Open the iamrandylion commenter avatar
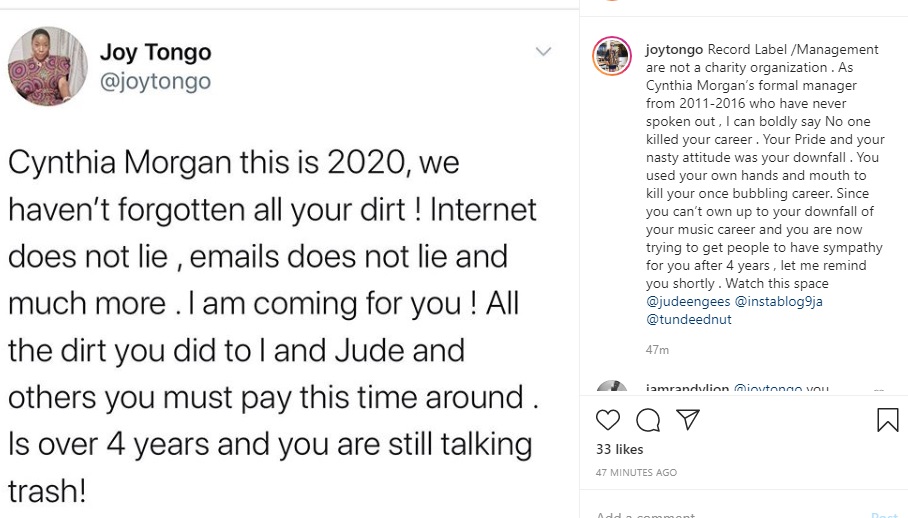908x518 pixels. 611,390
